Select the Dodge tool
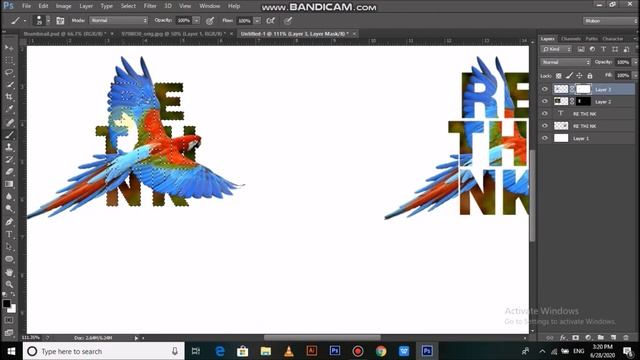 click(x=9, y=209)
